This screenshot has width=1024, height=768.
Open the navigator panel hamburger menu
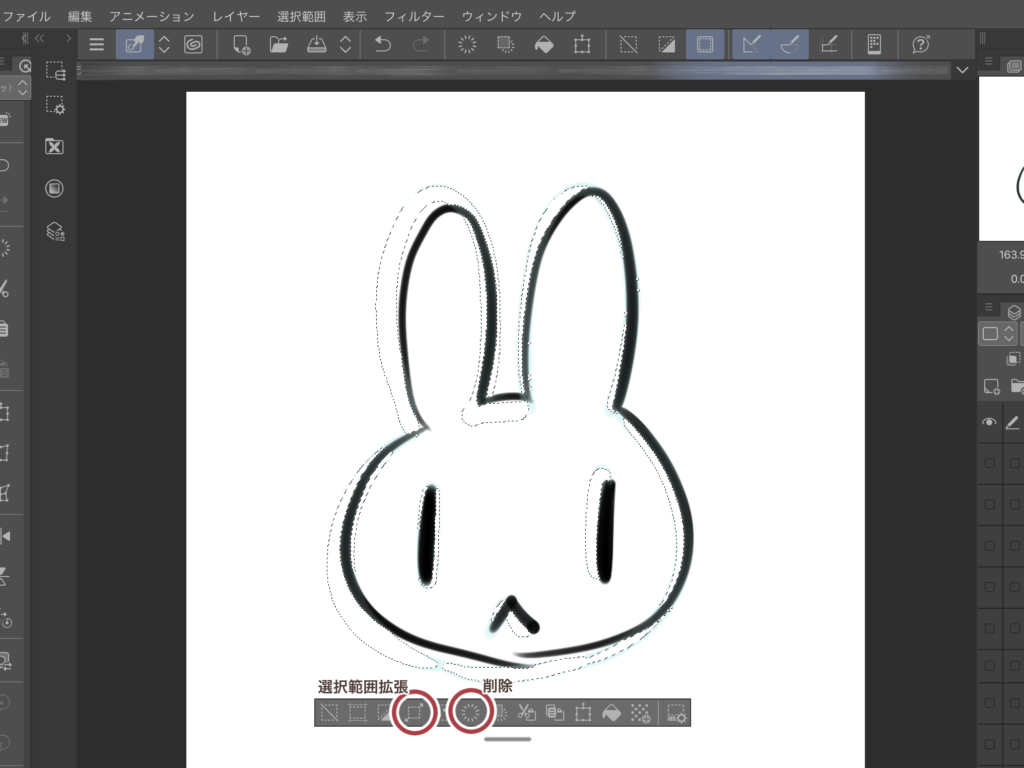(988, 61)
